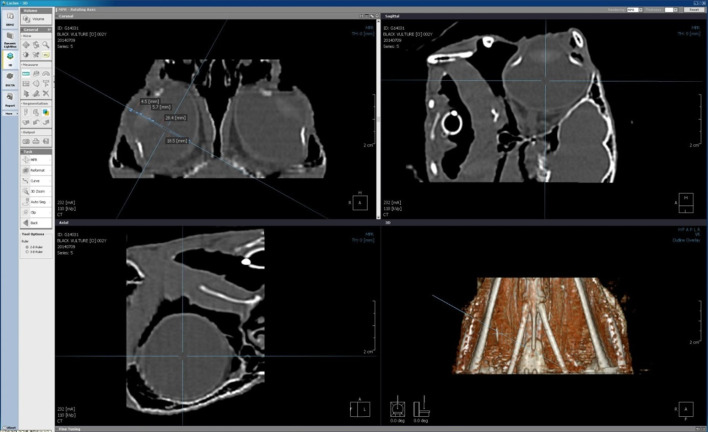Click the Capture camera icon in Output

pos(26,141)
